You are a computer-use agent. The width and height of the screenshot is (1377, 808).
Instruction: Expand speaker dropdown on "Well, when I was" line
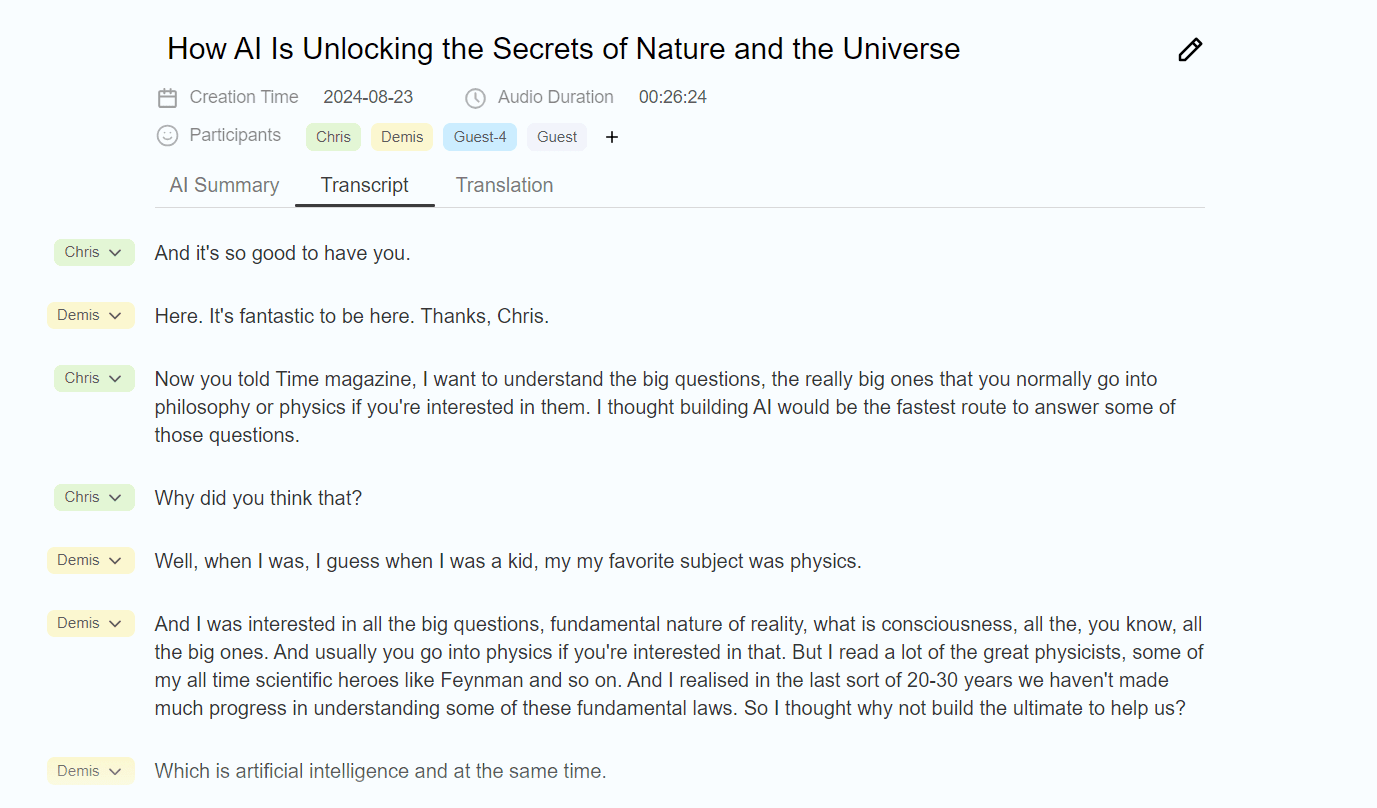(91, 561)
